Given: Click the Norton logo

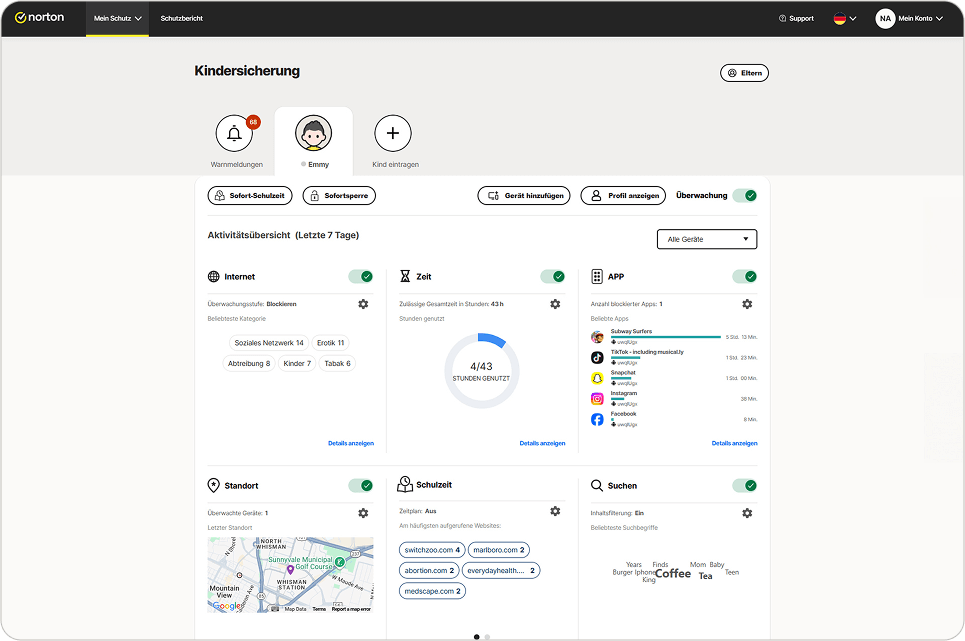Looking at the screenshot, I should click(40, 18).
